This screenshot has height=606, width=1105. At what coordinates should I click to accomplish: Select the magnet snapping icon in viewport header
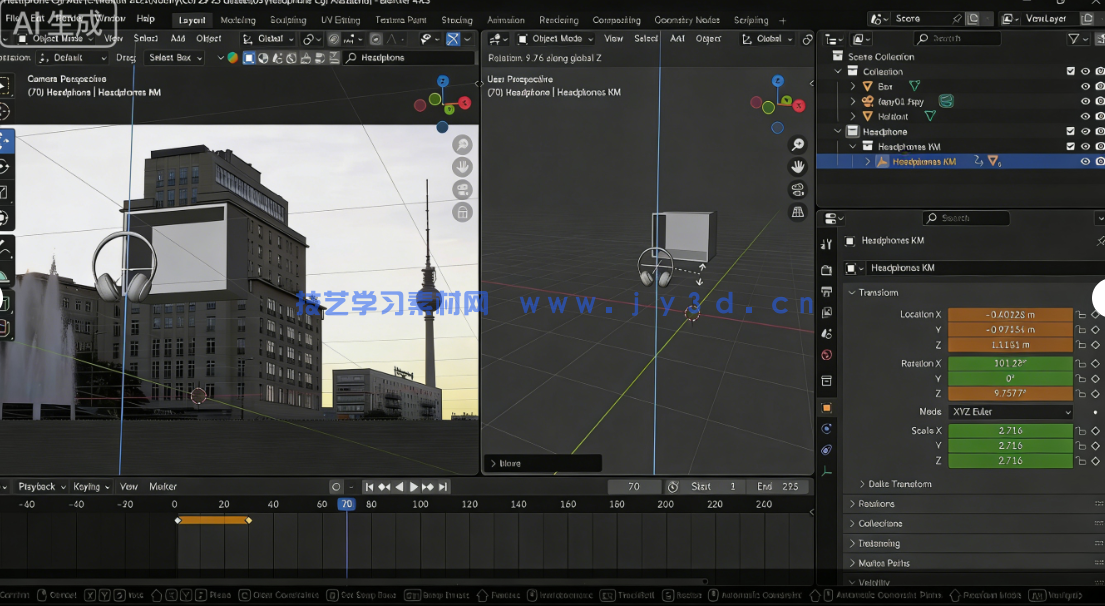[x=334, y=38]
